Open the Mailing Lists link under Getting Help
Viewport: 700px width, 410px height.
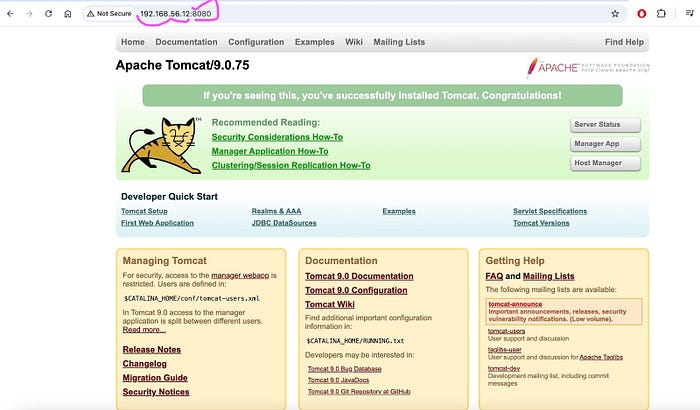pos(549,276)
